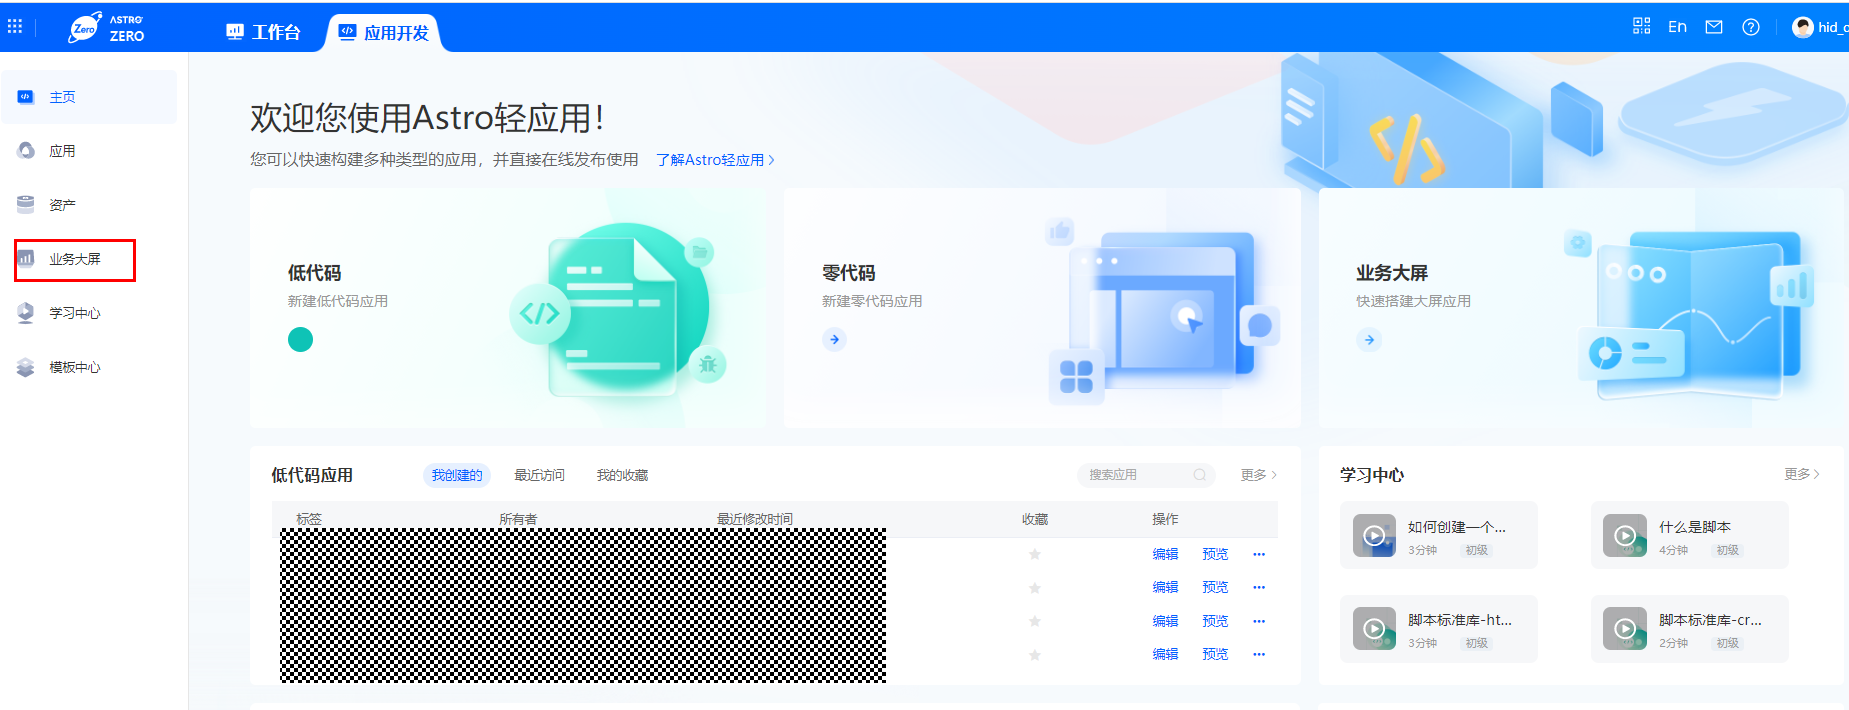Viewport: 1849px width, 710px height.
Task: Select the 我创建的 filter tab
Action: tap(456, 475)
